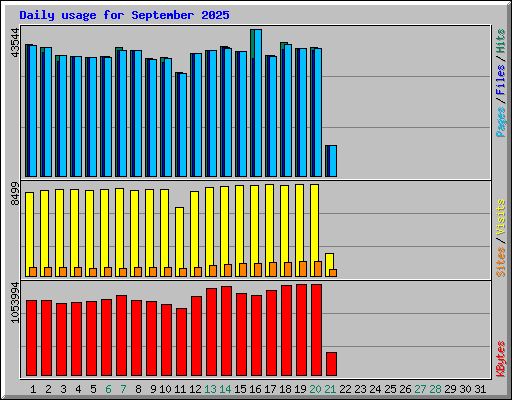Viewport: 512px width, 400px height.
Task: Click green day 27 on the x-axis
Action: (x=420, y=389)
